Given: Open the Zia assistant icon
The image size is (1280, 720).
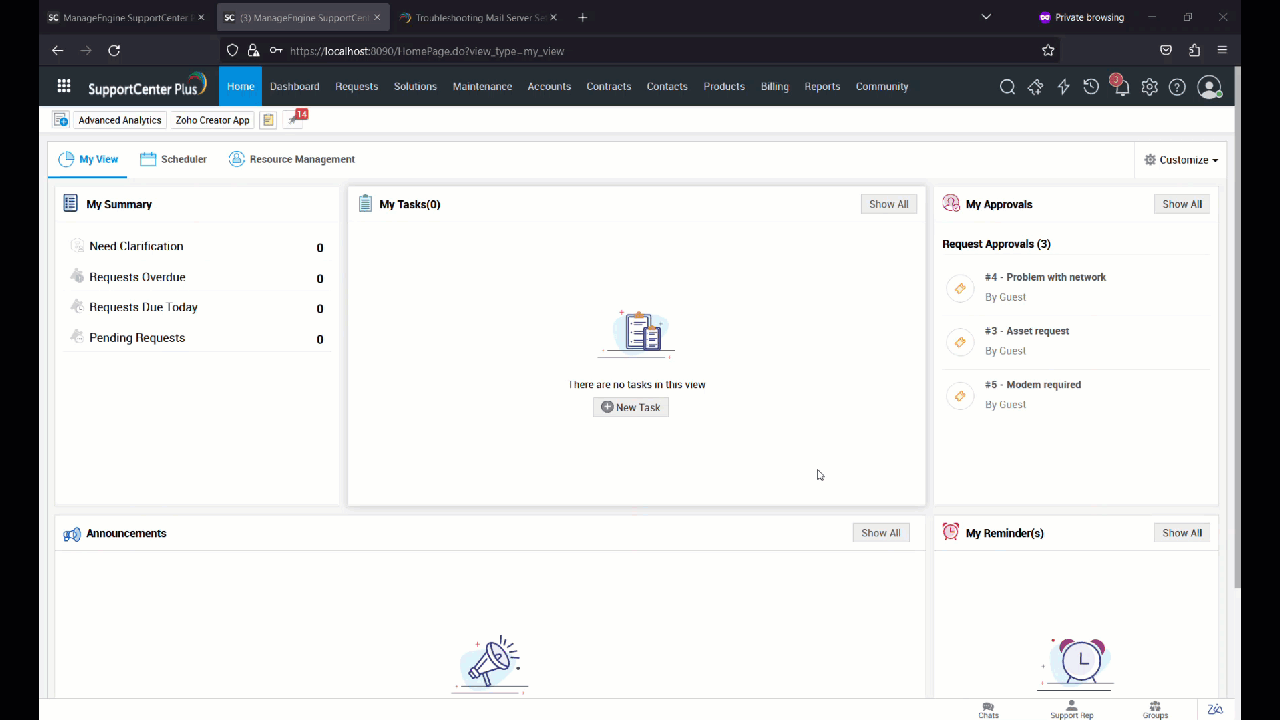Looking at the screenshot, I should 1215,709.
